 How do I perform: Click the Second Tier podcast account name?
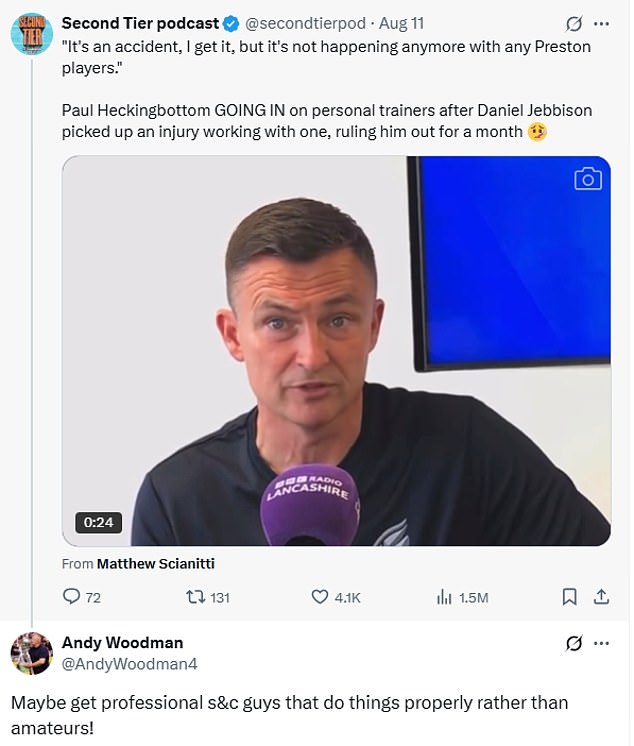[x=140, y=23]
